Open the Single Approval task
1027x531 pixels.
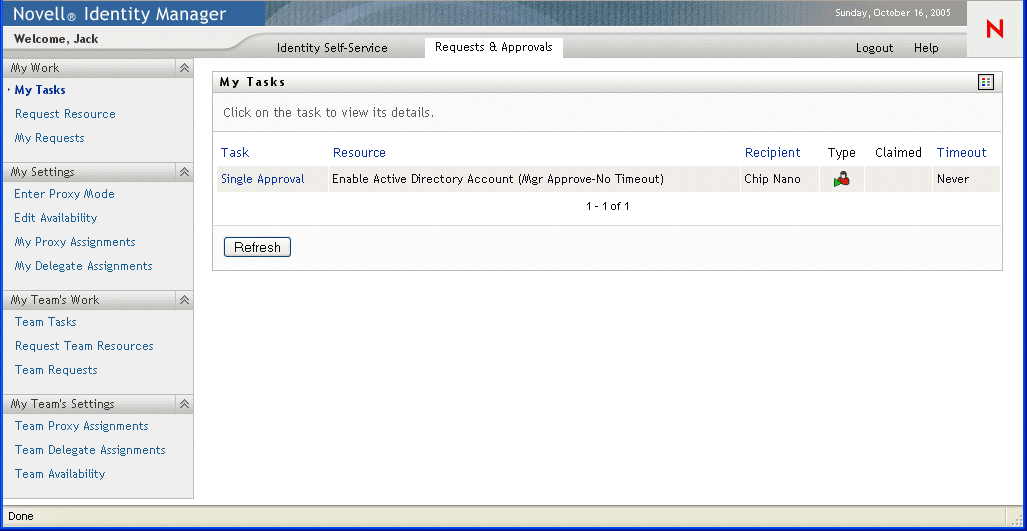(x=263, y=180)
